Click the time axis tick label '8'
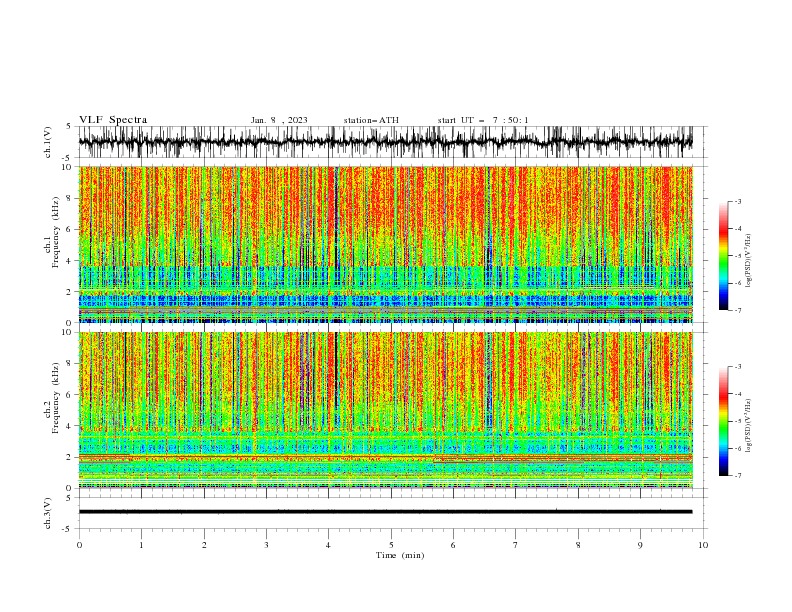 click(x=578, y=545)
